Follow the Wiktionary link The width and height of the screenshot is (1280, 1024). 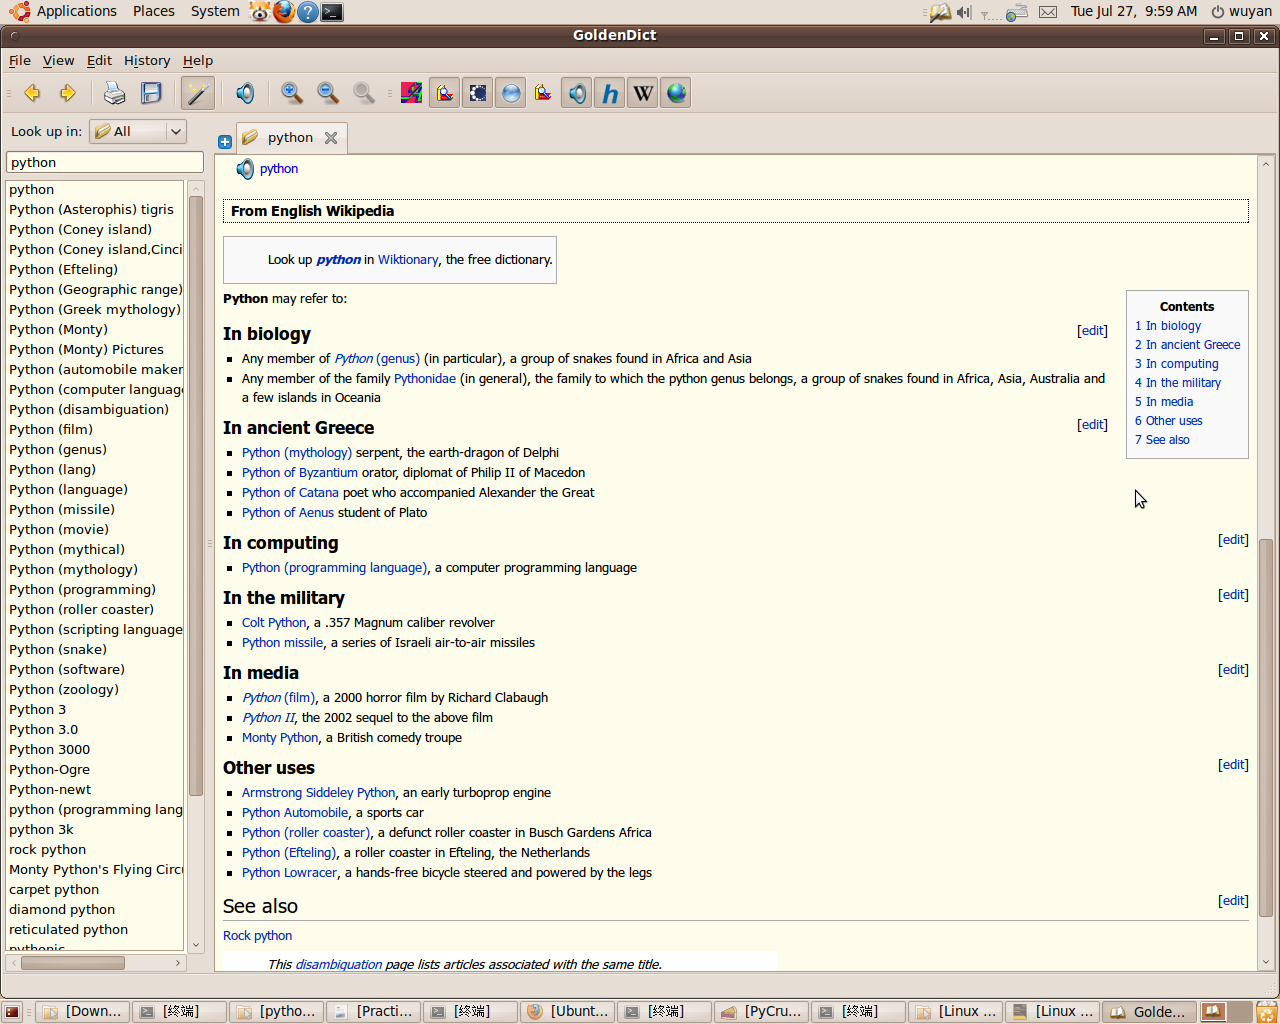(408, 259)
